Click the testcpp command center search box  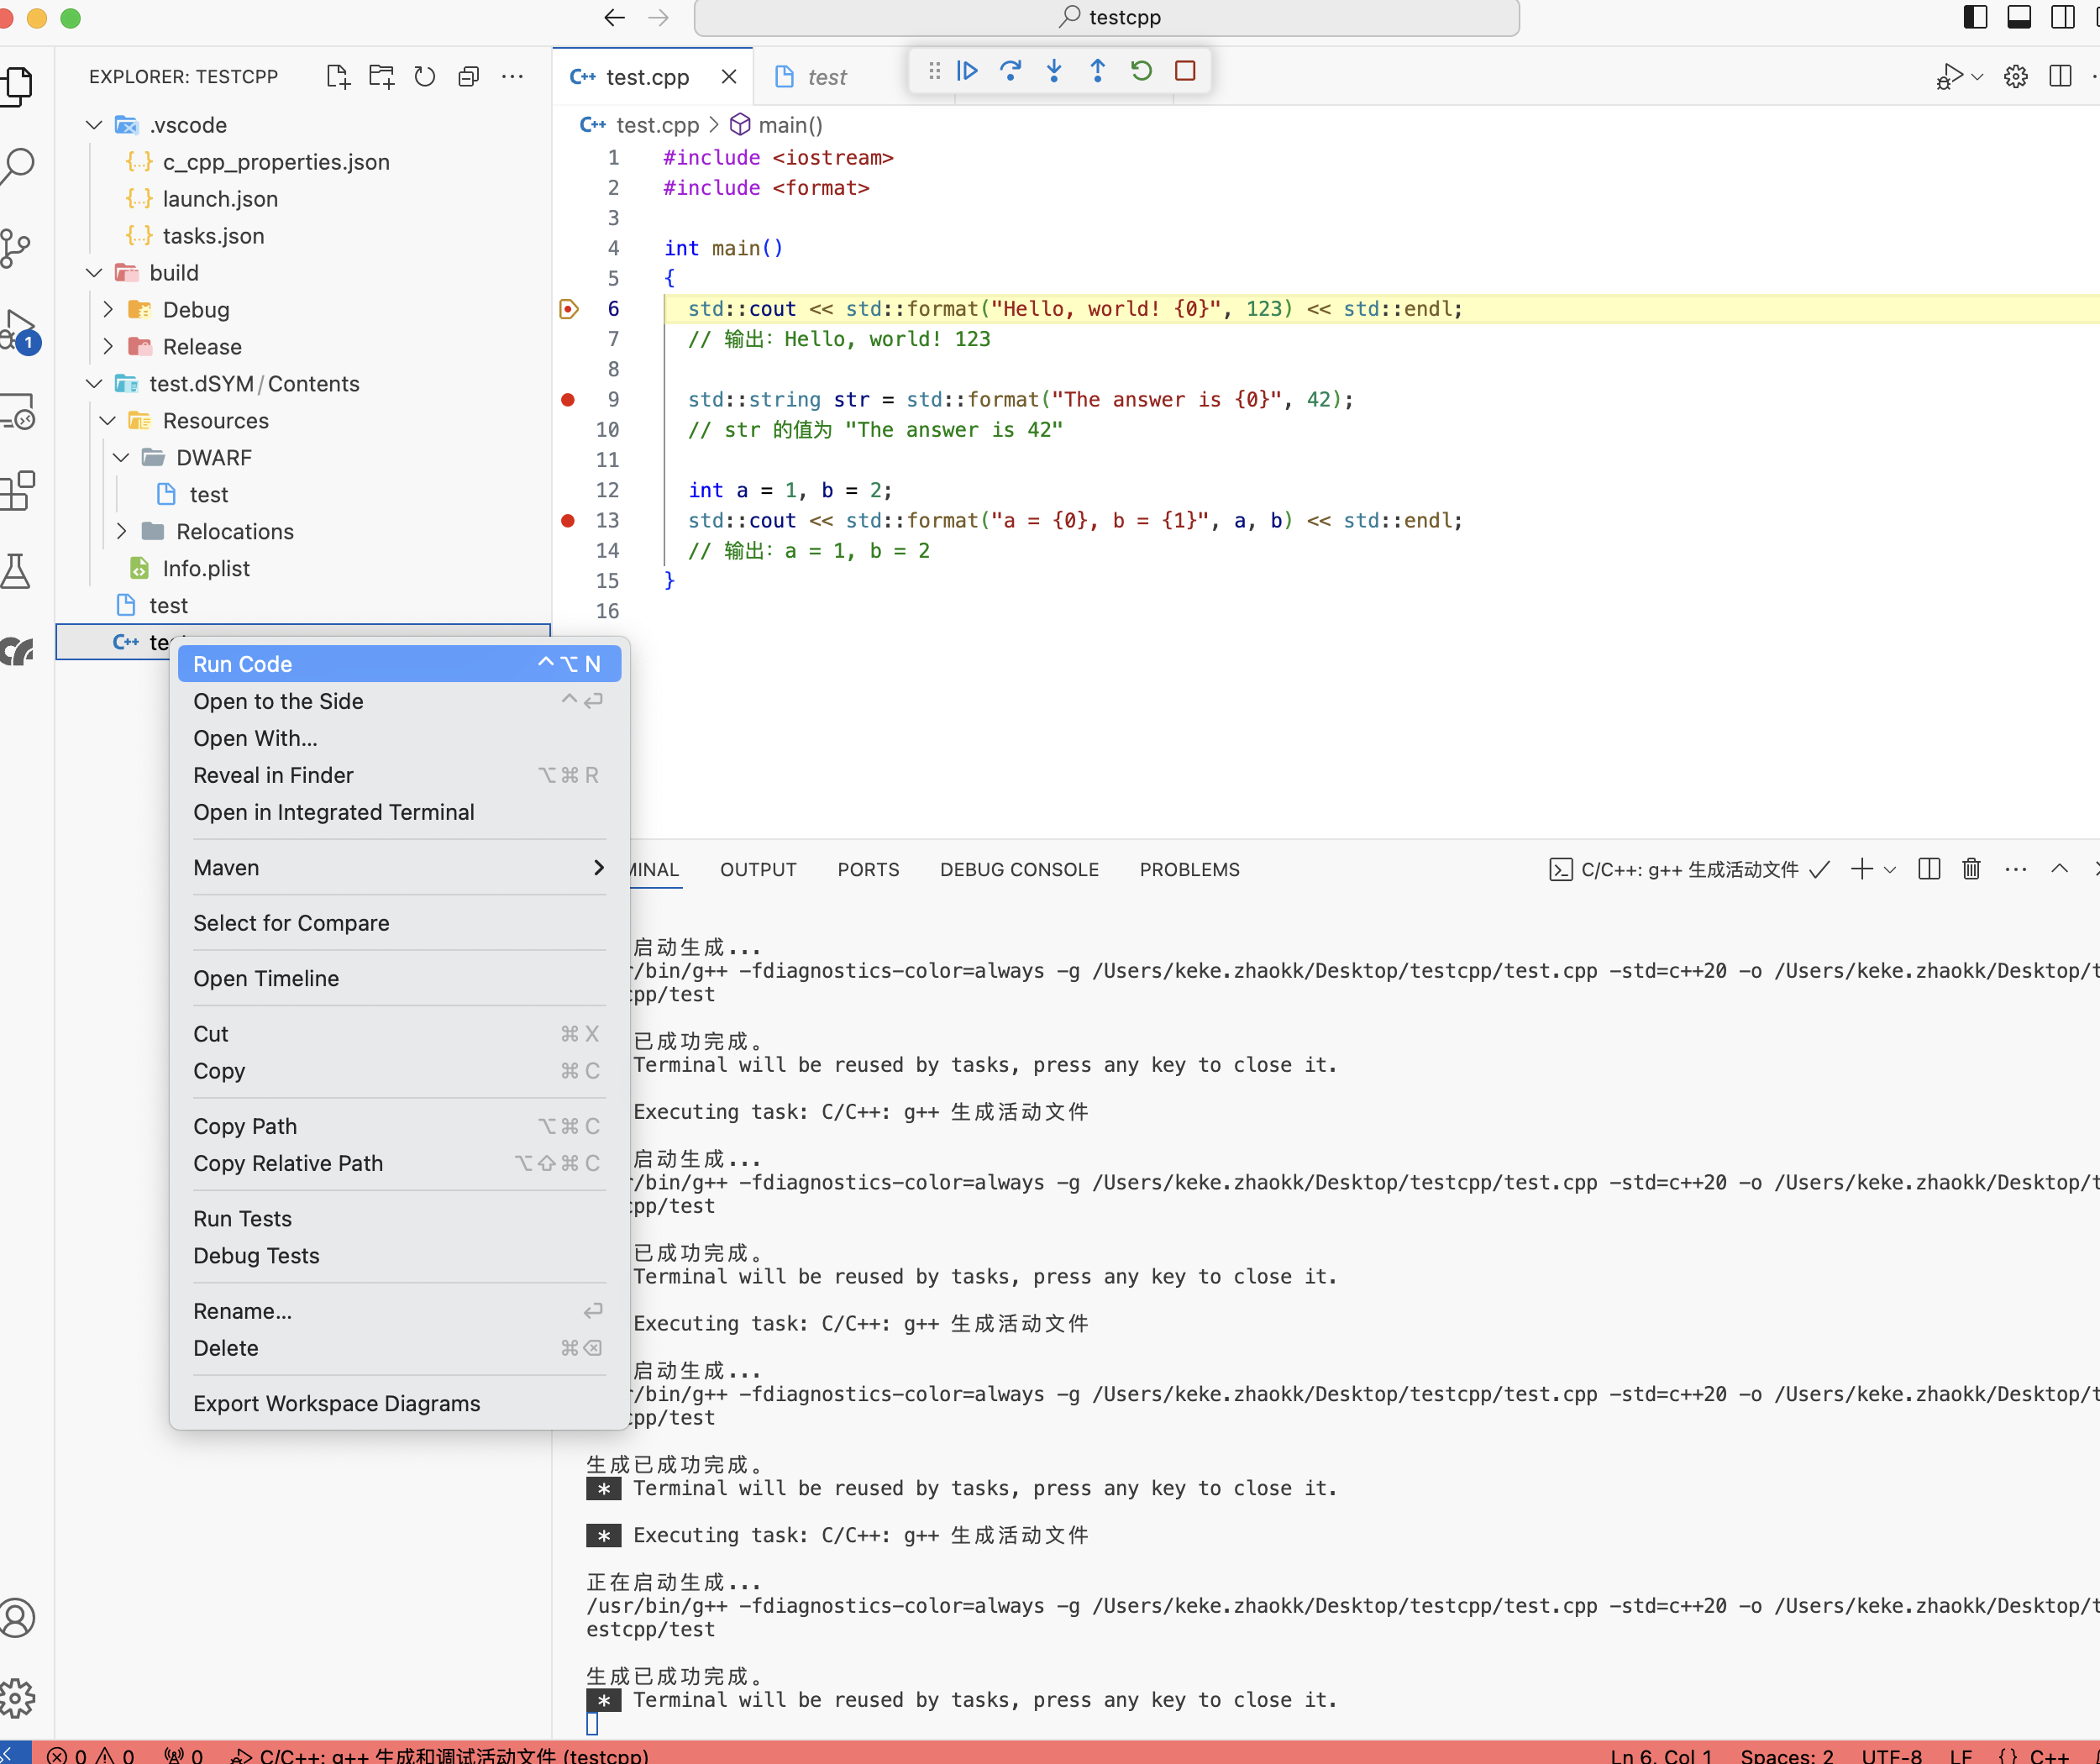[1107, 17]
